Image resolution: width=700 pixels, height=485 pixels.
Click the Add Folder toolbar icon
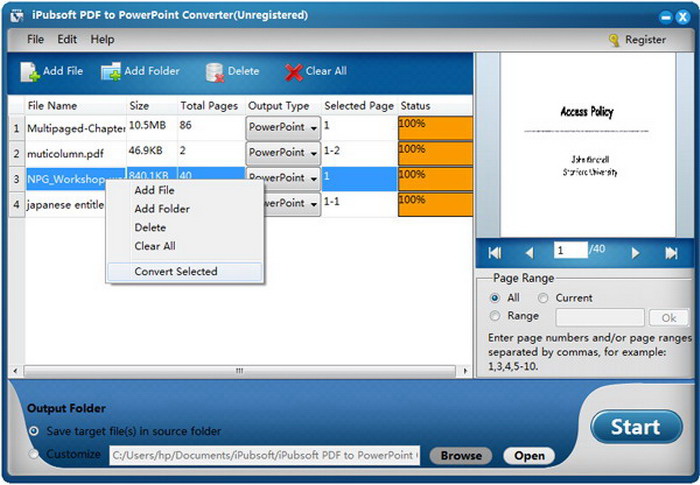click(x=111, y=71)
